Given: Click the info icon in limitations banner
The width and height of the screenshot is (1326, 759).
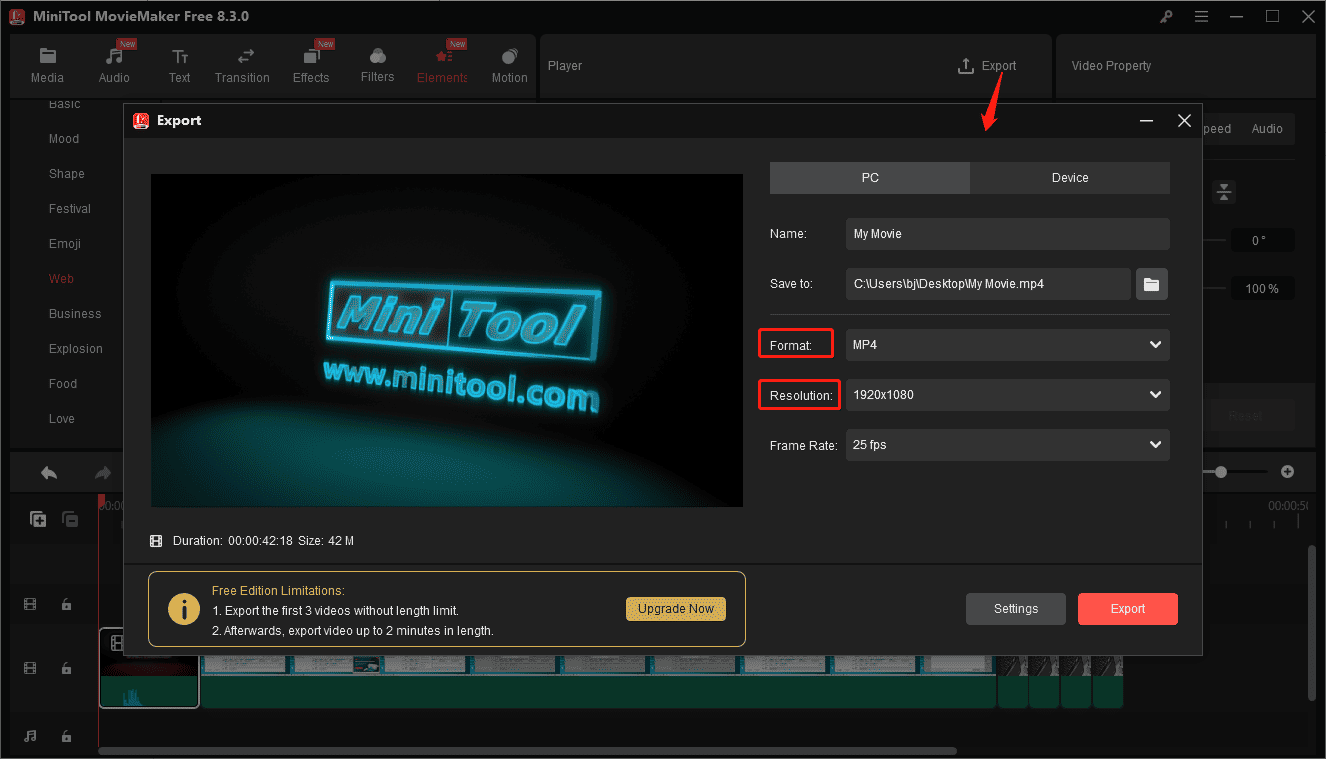Looking at the screenshot, I should [x=183, y=609].
